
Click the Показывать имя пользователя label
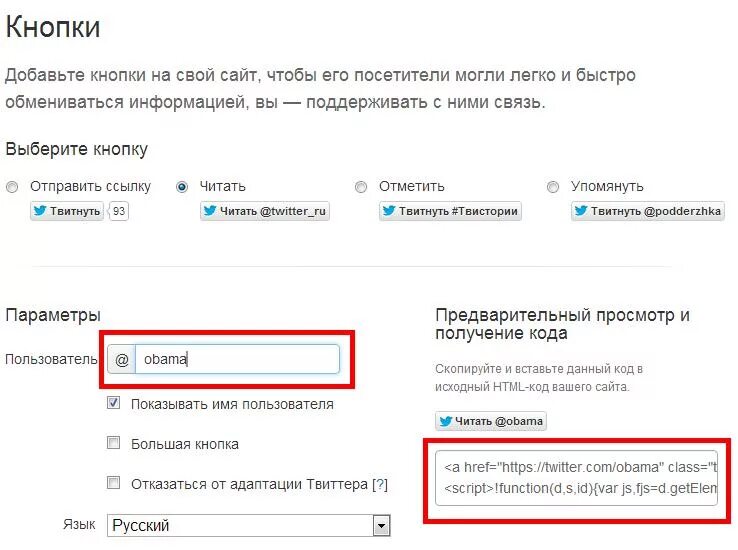pyautogui.click(x=232, y=404)
